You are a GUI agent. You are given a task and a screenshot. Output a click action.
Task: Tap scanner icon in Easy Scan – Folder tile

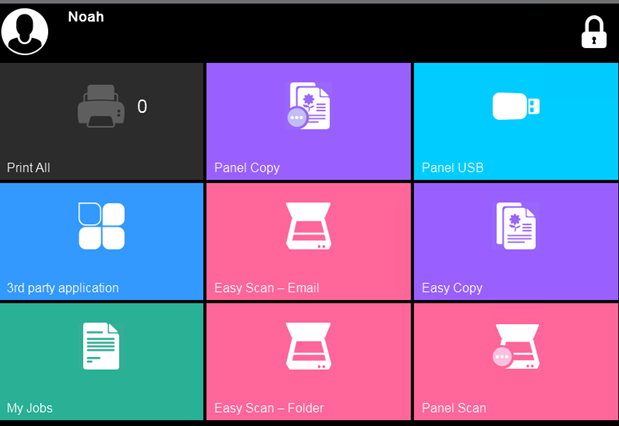[308, 347]
